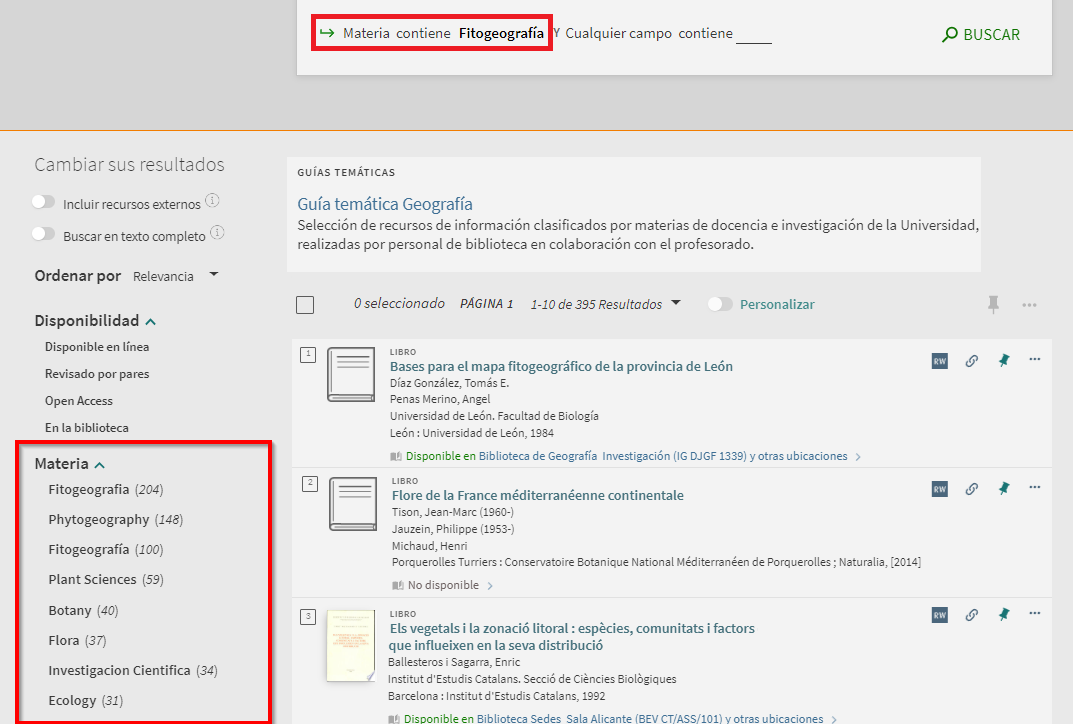
Task: Toggle Buscar en texto completo switch
Action: (x=43, y=235)
